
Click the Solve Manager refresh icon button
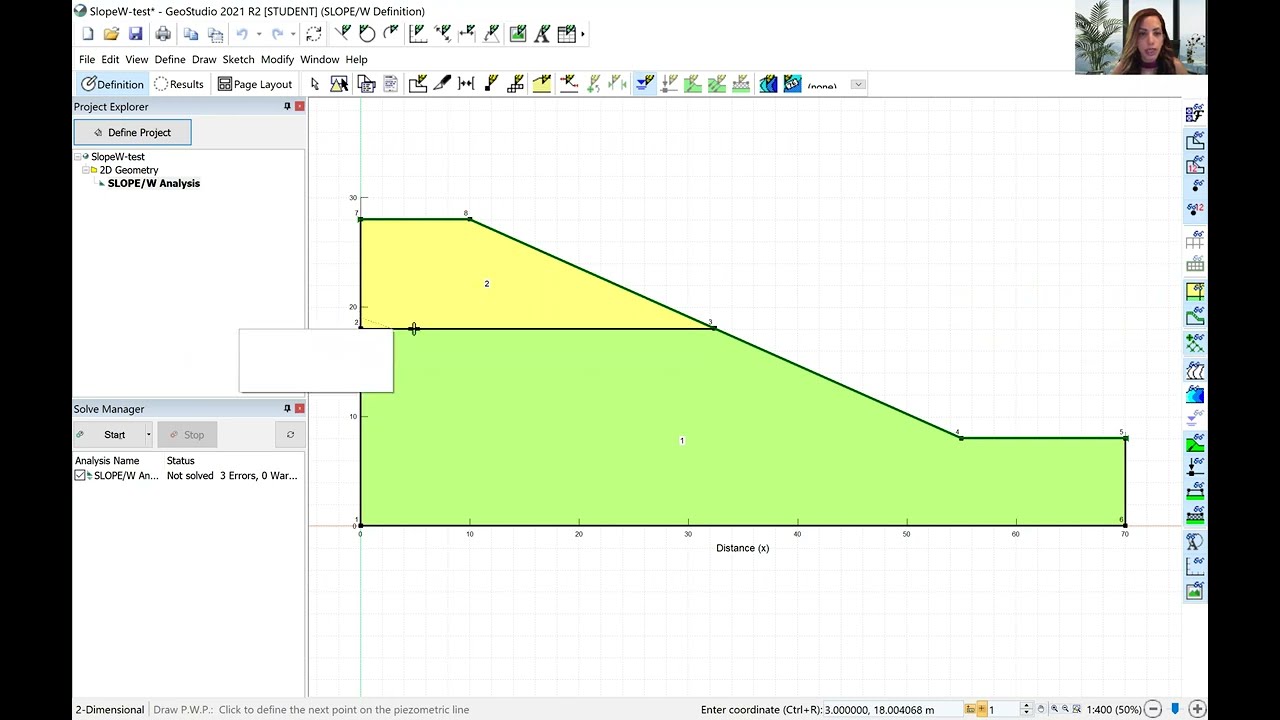(x=290, y=435)
